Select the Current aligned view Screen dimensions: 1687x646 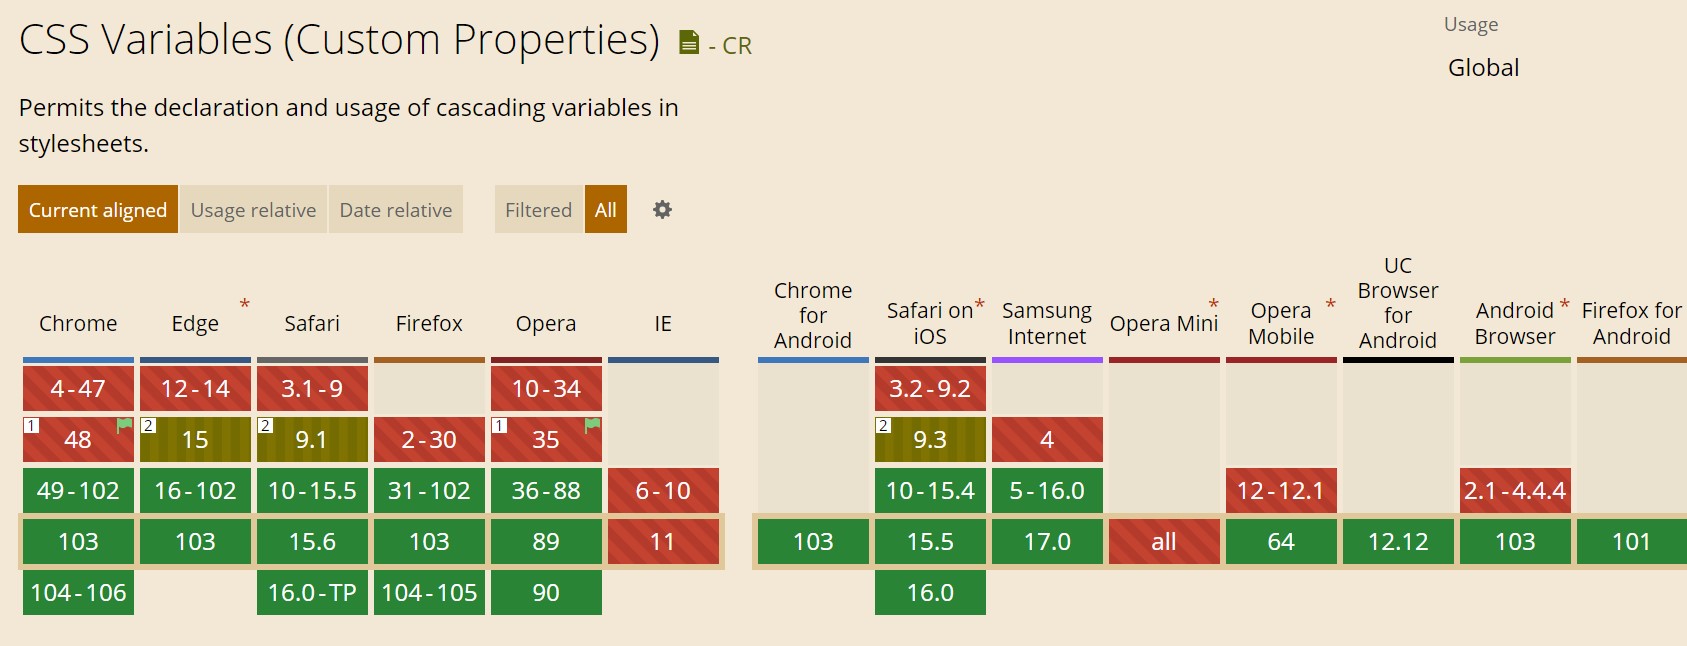pyautogui.click(x=98, y=210)
